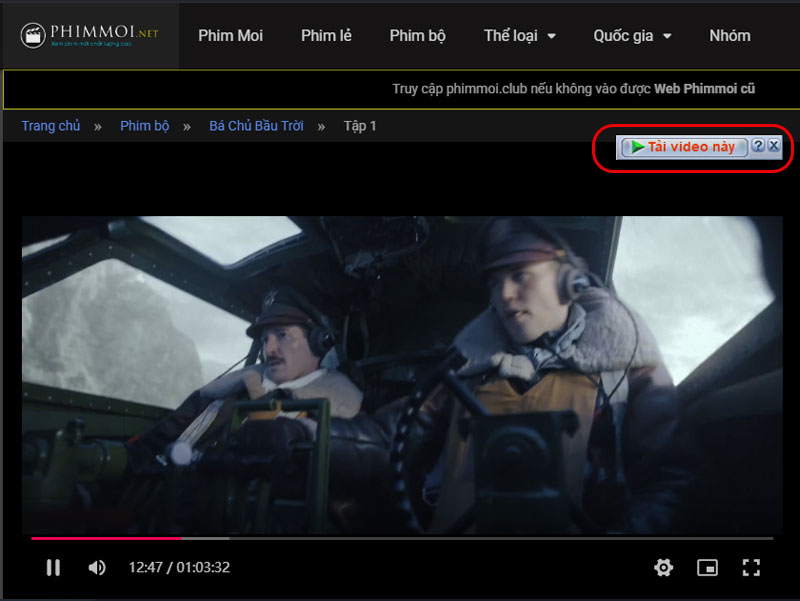800x601 pixels.
Task: Expand the Thể loại dropdown
Action: click(519, 36)
